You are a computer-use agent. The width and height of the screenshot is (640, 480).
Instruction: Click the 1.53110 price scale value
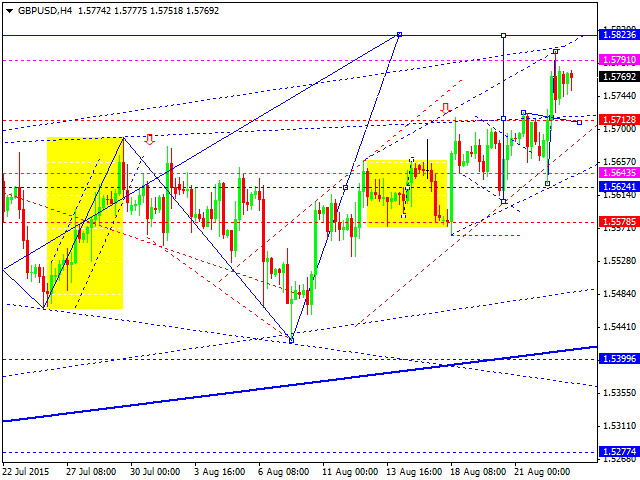pos(620,426)
